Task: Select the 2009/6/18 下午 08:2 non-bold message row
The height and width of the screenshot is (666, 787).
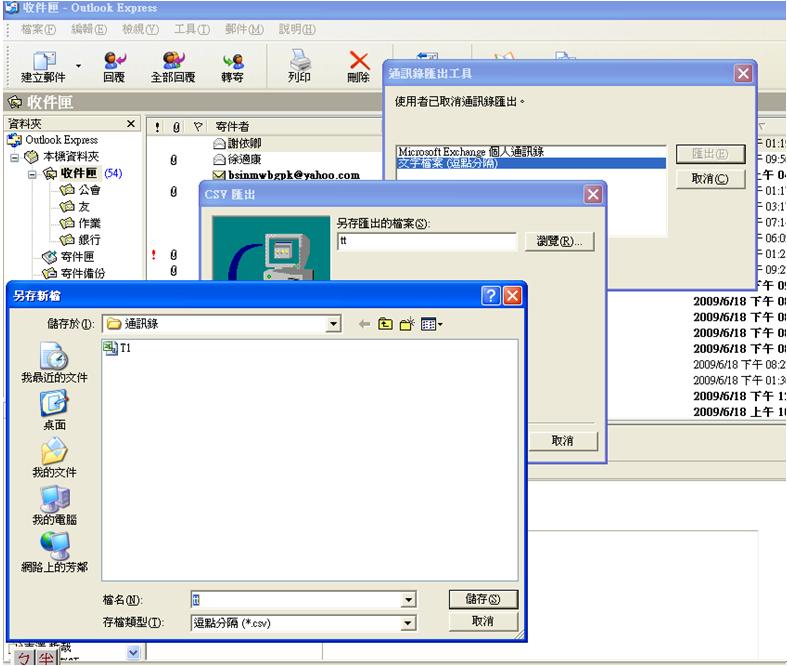Action: pyautogui.click(x=739, y=364)
